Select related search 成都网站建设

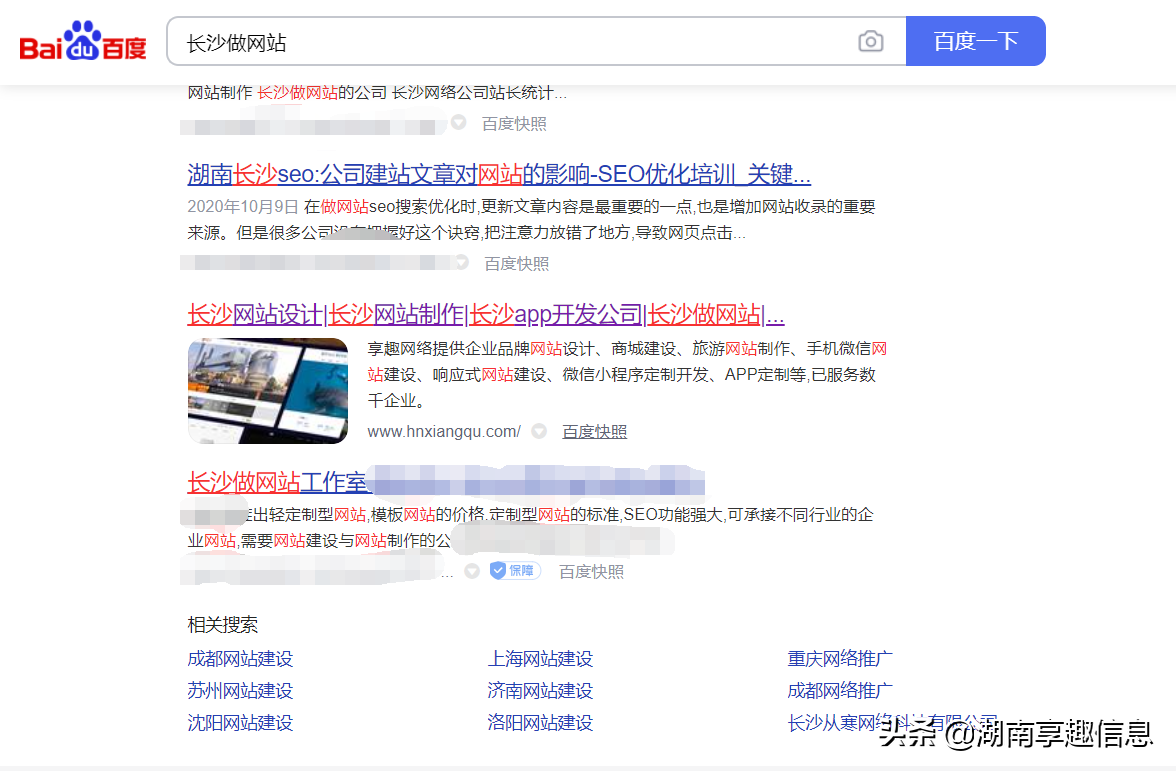pos(240,659)
